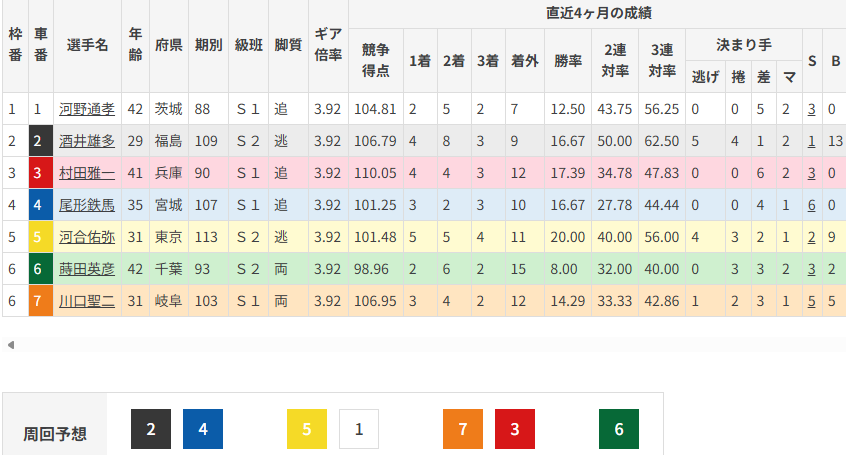This screenshot has width=846, height=455.
Task: Click the 川口聖二 rider name link
Action: (x=87, y=301)
